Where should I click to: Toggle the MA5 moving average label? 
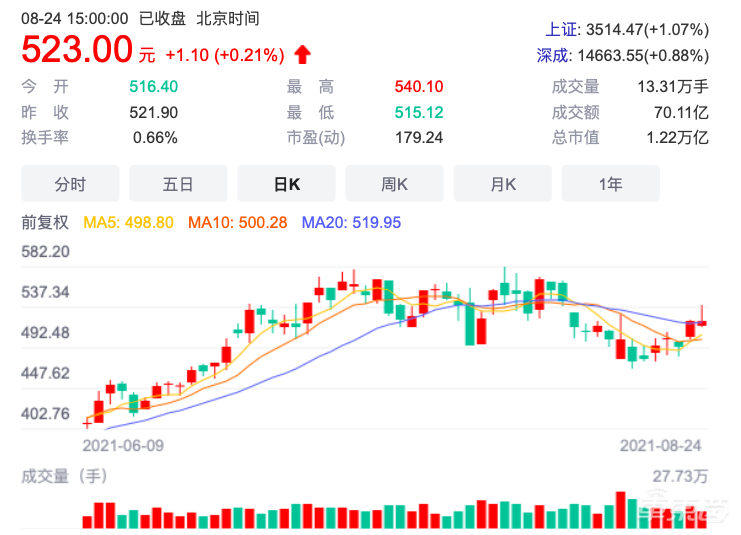click(128, 222)
